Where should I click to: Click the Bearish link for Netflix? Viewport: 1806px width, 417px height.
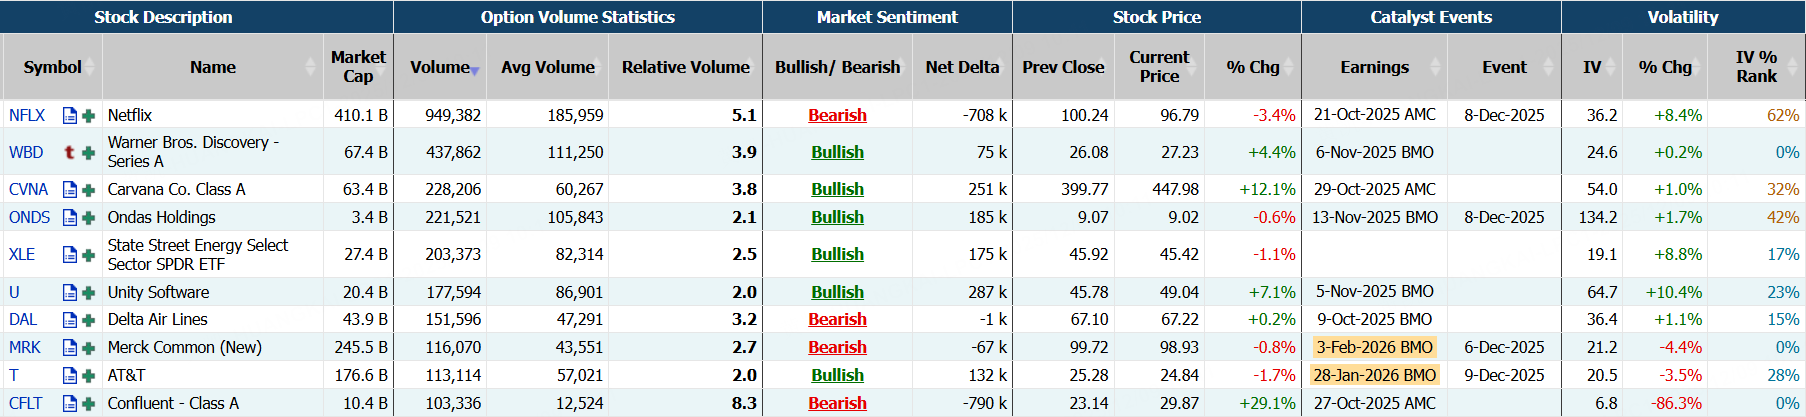point(837,116)
